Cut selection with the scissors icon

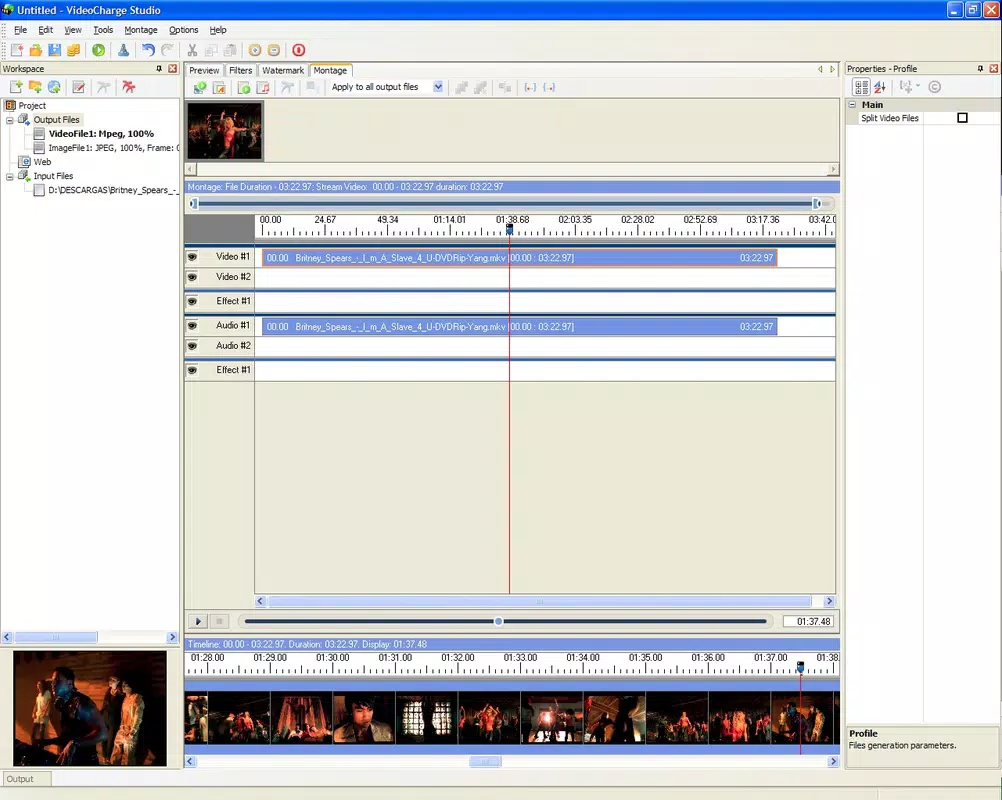click(x=192, y=50)
